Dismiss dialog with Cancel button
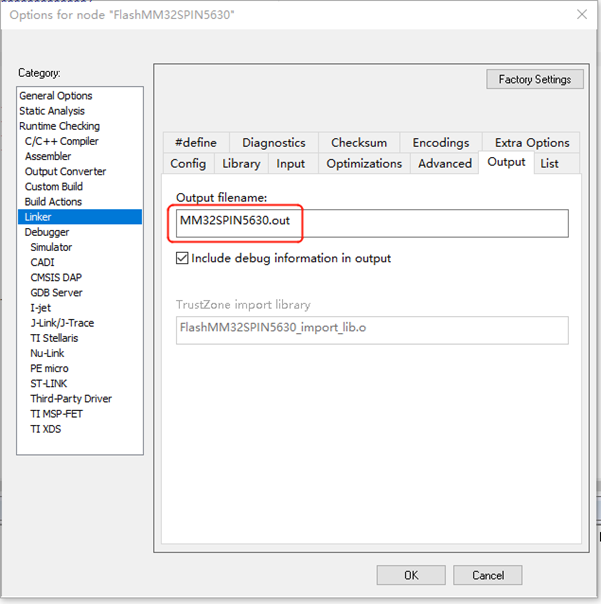This screenshot has height=604, width=601. pyautogui.click(x=487, y=575)
